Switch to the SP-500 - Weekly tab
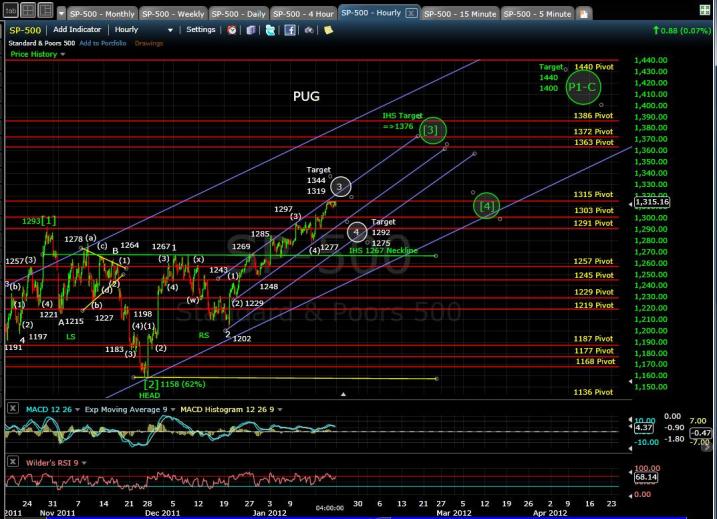The image size is (717, 519). pos(173,14)
